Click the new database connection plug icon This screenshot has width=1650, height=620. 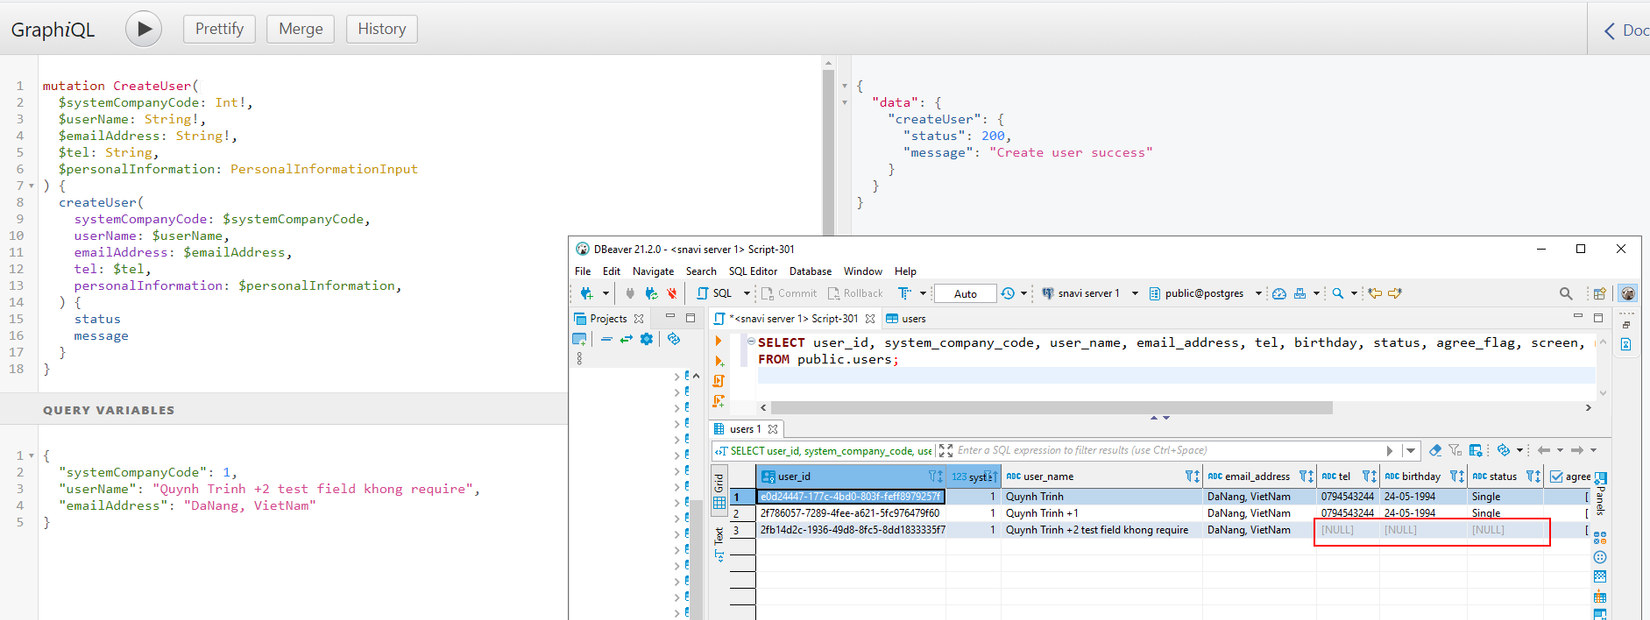tap(587, 294)
